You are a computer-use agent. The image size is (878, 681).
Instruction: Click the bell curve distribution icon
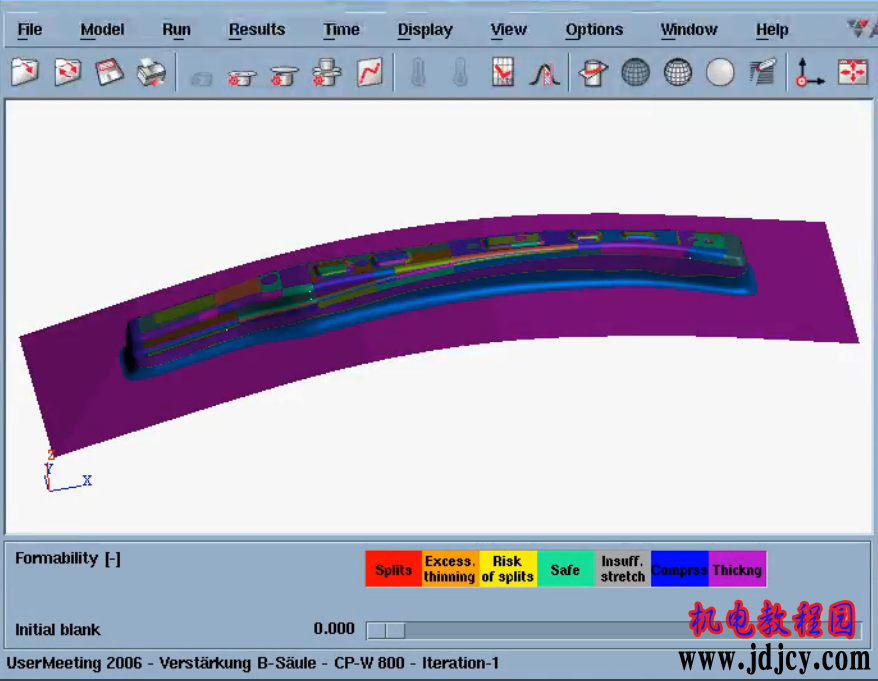point(544,72)
